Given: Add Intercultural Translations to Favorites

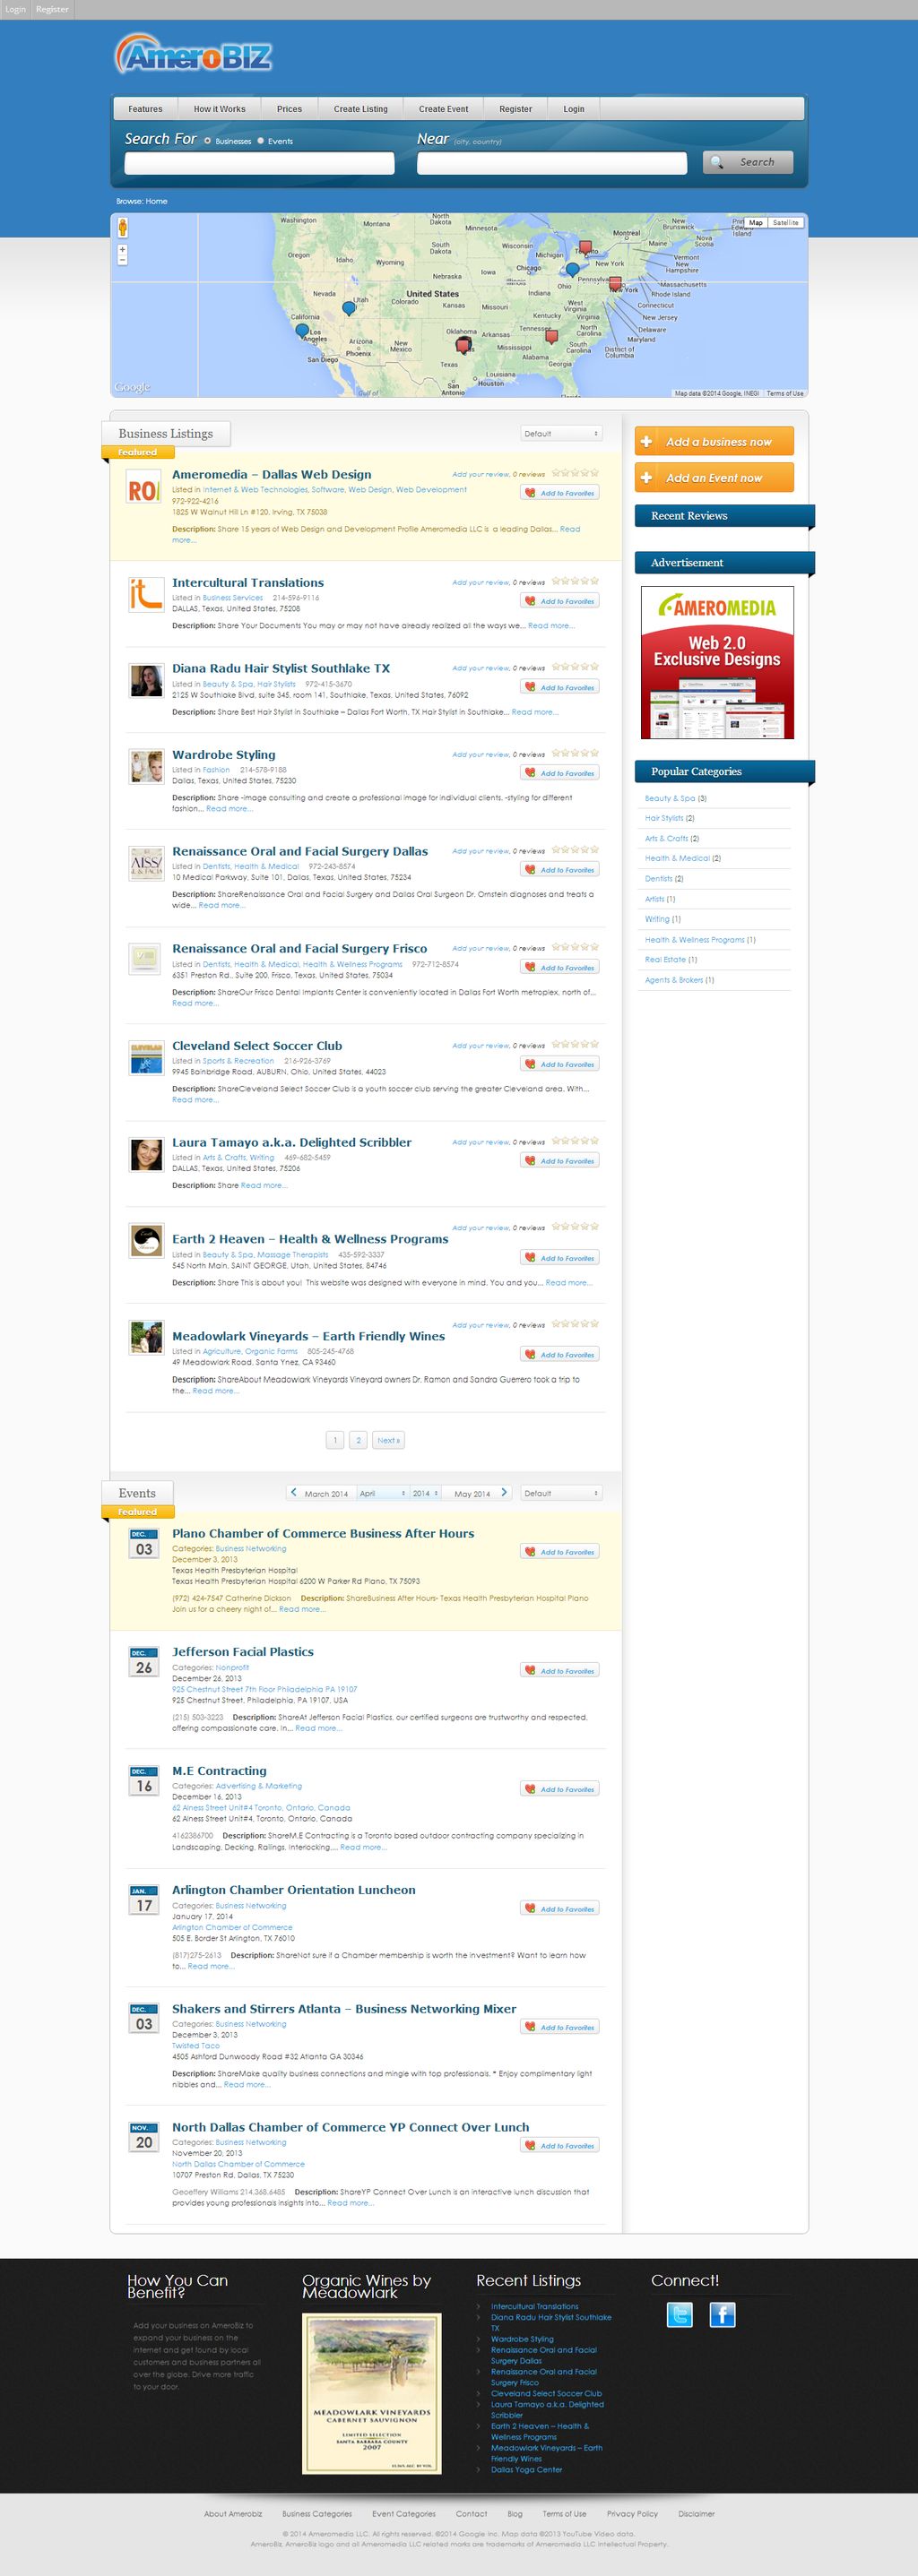Looking at the screenshot, I should [x=560, y=601].
